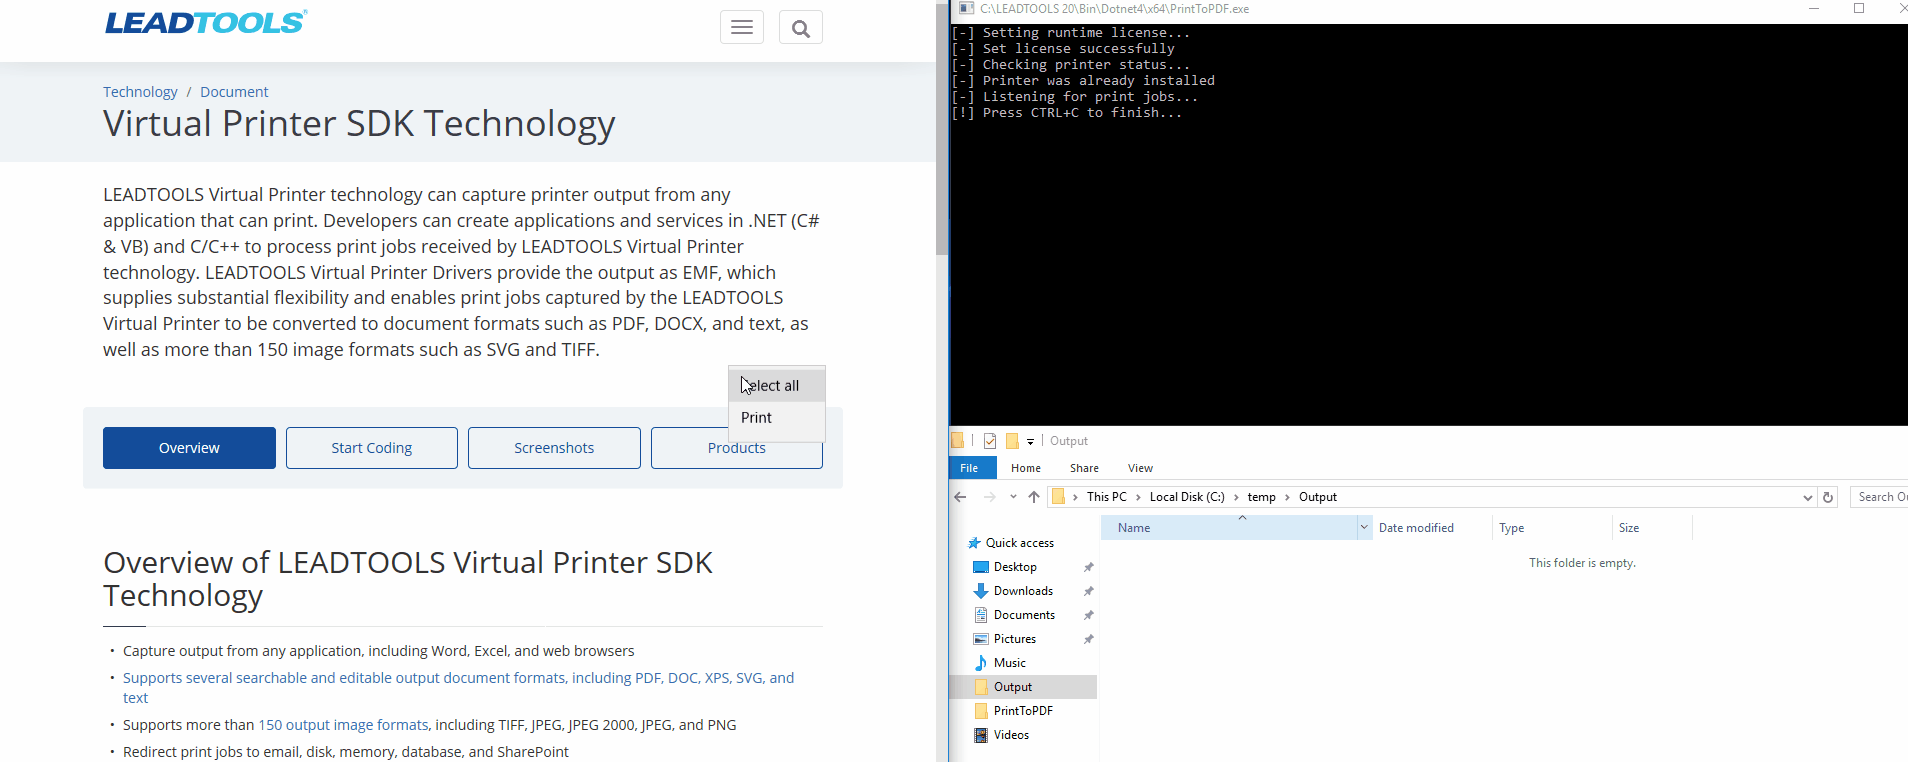Expand the address bar history dropdown
This screenshot has height=762, width=1908.
point(1807,497)
